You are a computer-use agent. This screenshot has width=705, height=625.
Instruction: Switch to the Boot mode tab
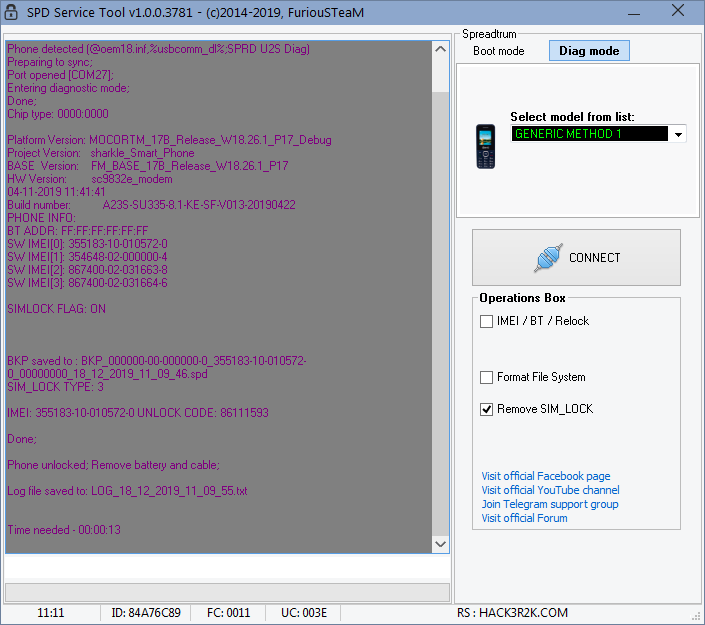tap(499, 51)
